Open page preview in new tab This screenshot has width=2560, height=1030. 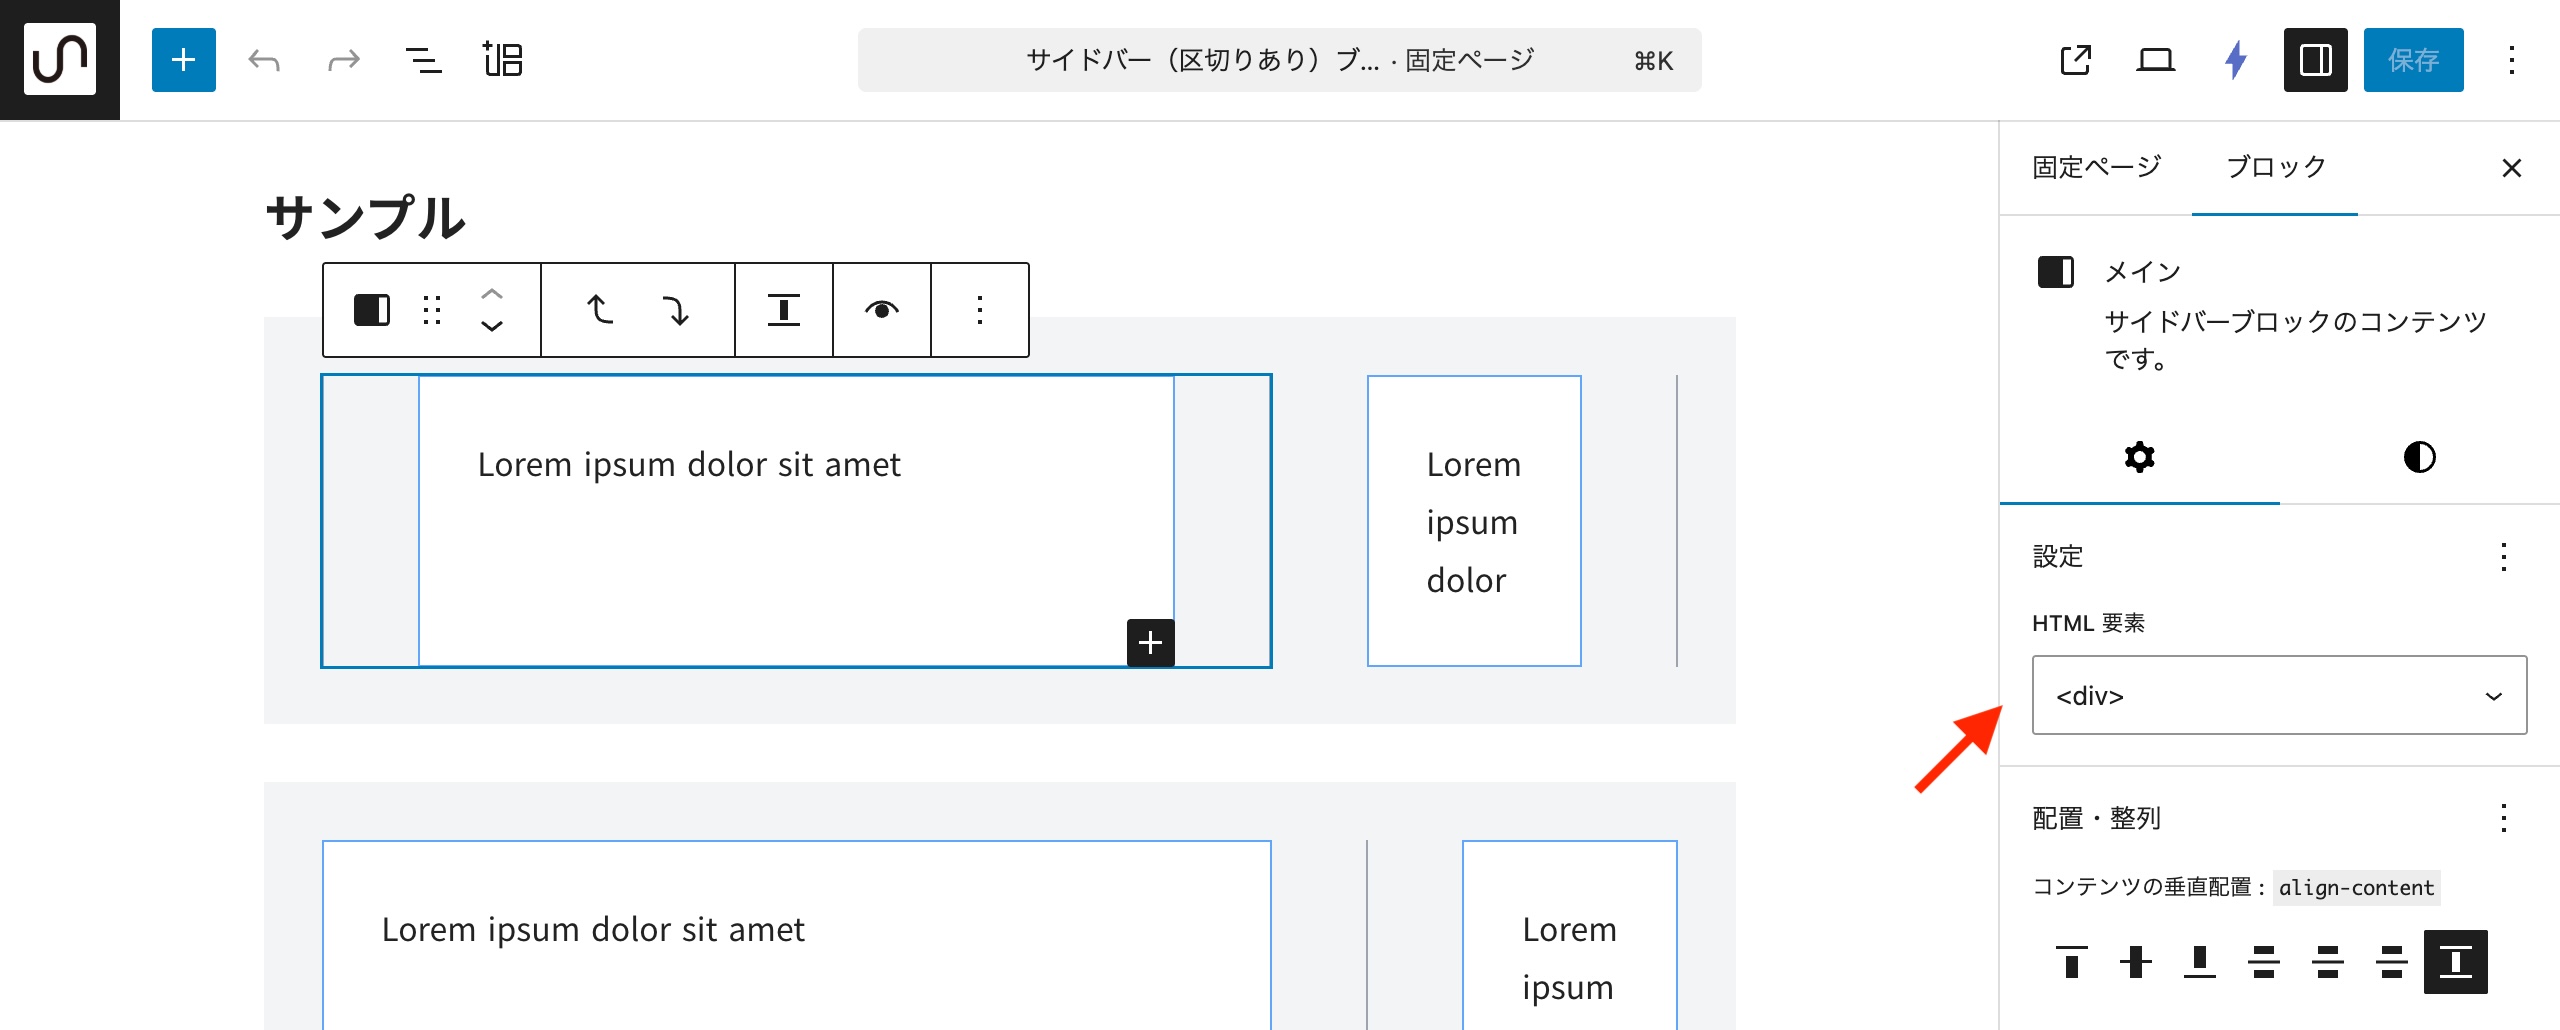click(2075, 60)
